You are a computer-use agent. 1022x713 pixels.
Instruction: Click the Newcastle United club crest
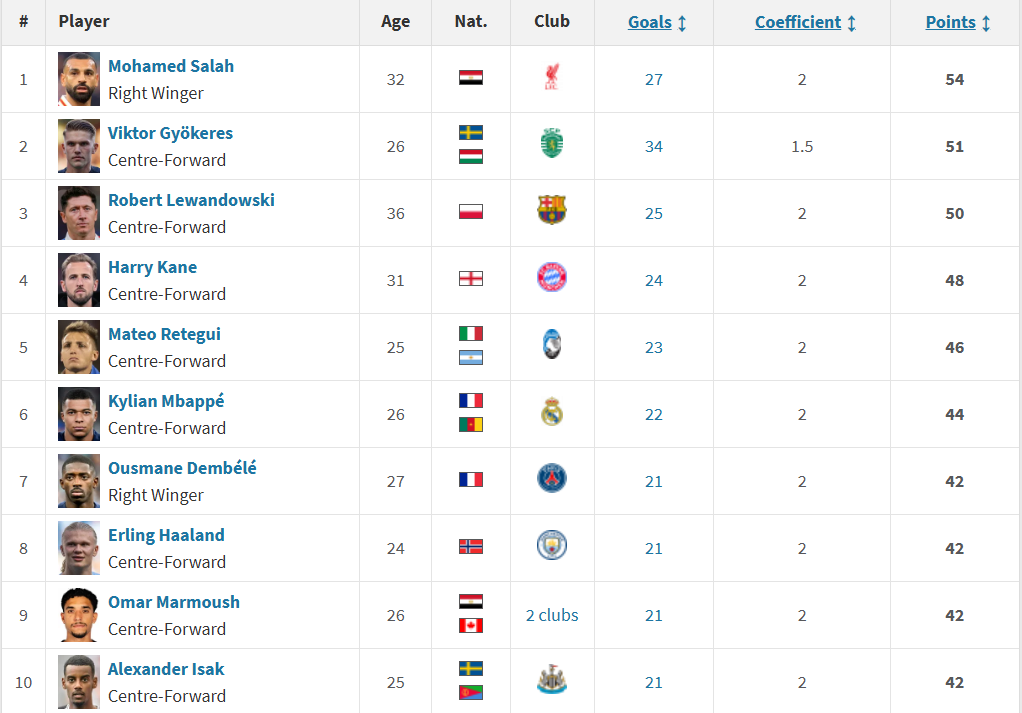click(551, 680)
